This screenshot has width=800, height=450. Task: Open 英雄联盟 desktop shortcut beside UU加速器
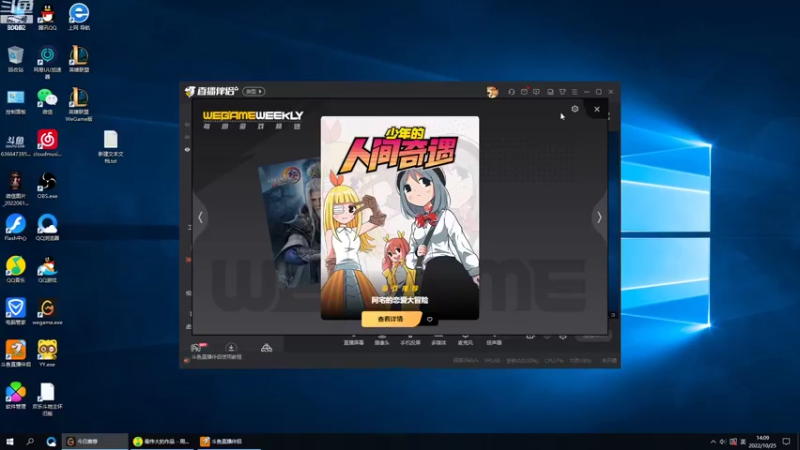[79, 59]
